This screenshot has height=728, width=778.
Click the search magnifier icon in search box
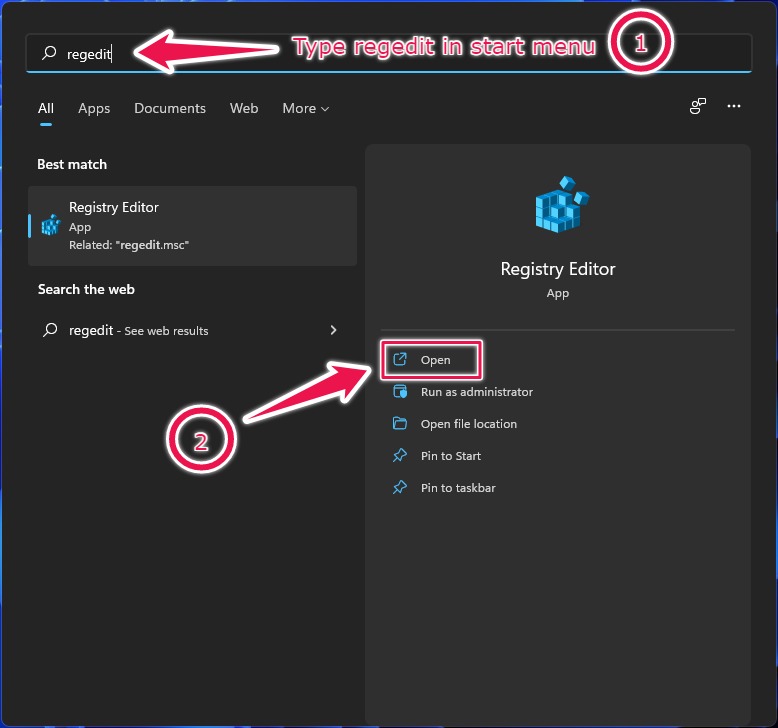(x=49, y=53)
